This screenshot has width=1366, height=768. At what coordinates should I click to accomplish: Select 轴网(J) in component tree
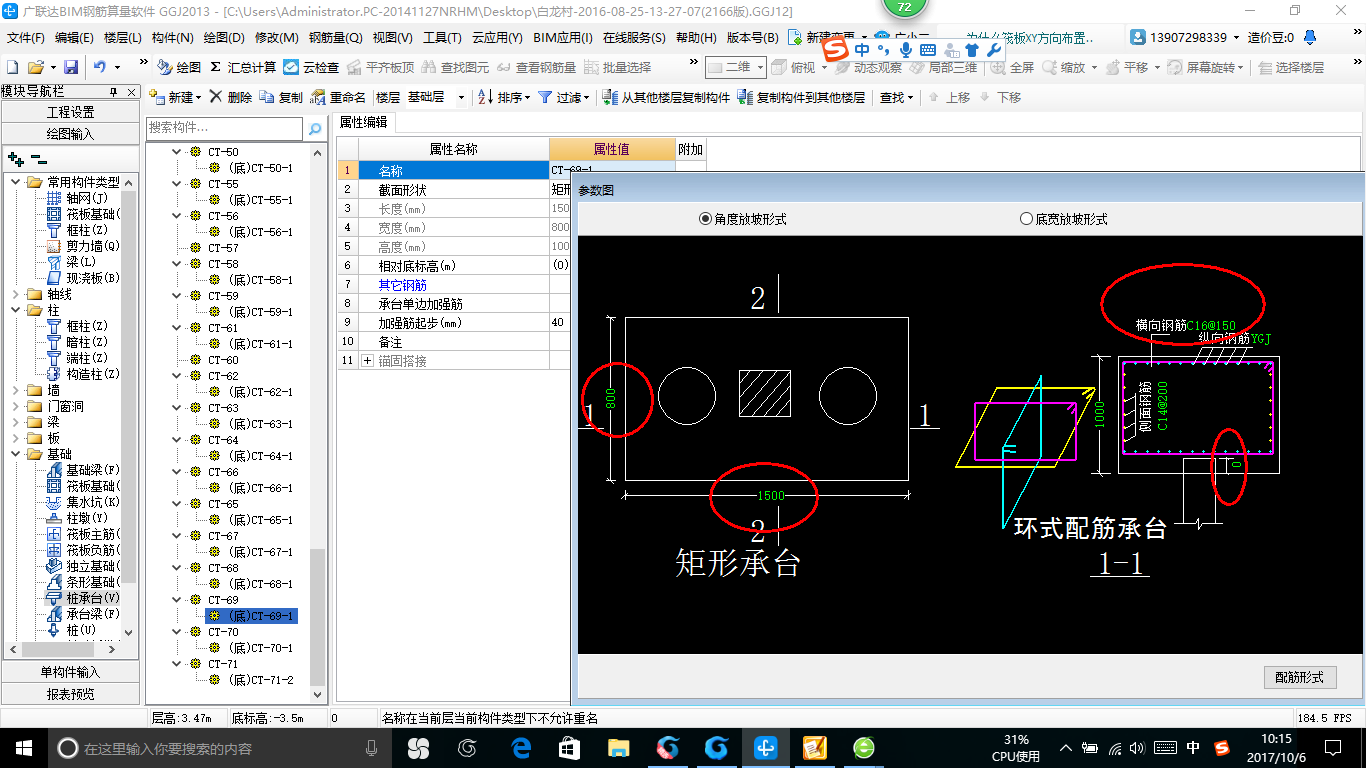[x=78, y=198]
